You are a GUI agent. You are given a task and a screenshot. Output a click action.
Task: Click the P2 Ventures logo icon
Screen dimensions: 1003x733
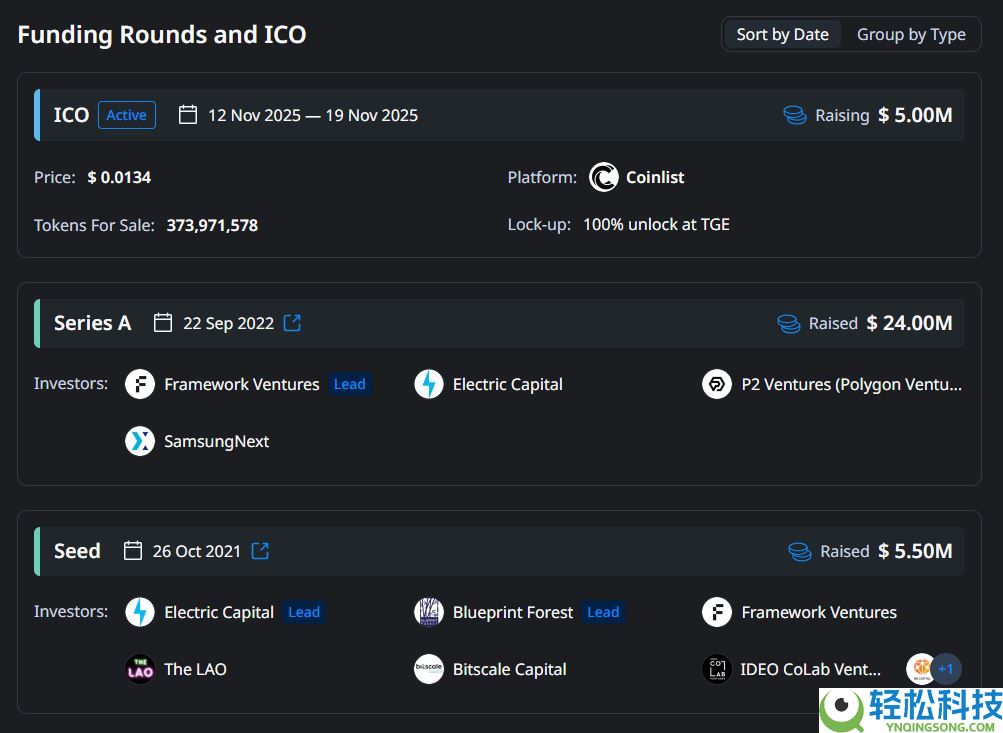[717, 384]
